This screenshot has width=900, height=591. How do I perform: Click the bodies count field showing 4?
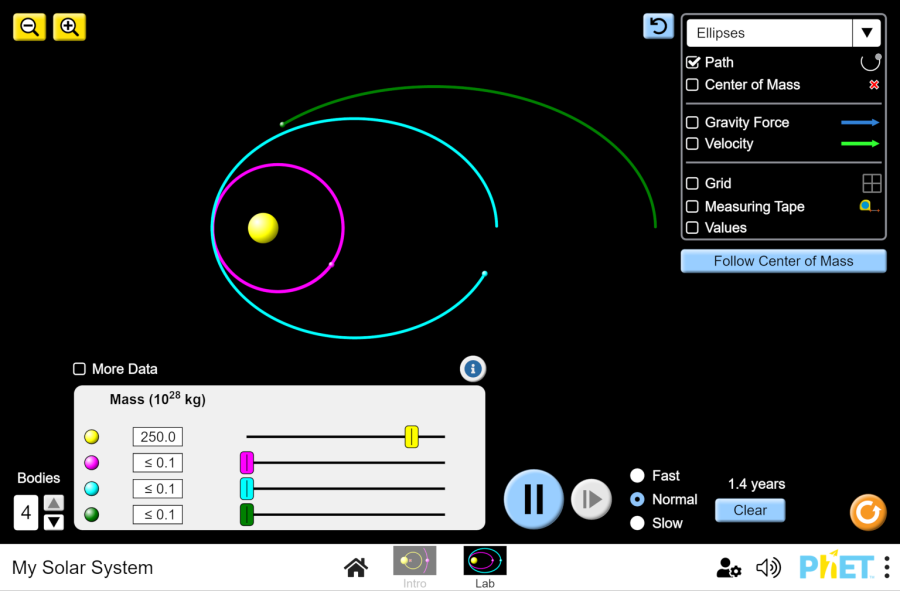pos(26,512)
